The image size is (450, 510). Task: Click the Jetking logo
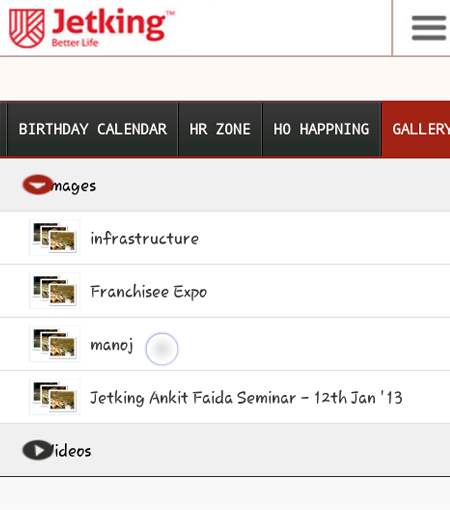[x=92, y=28]
